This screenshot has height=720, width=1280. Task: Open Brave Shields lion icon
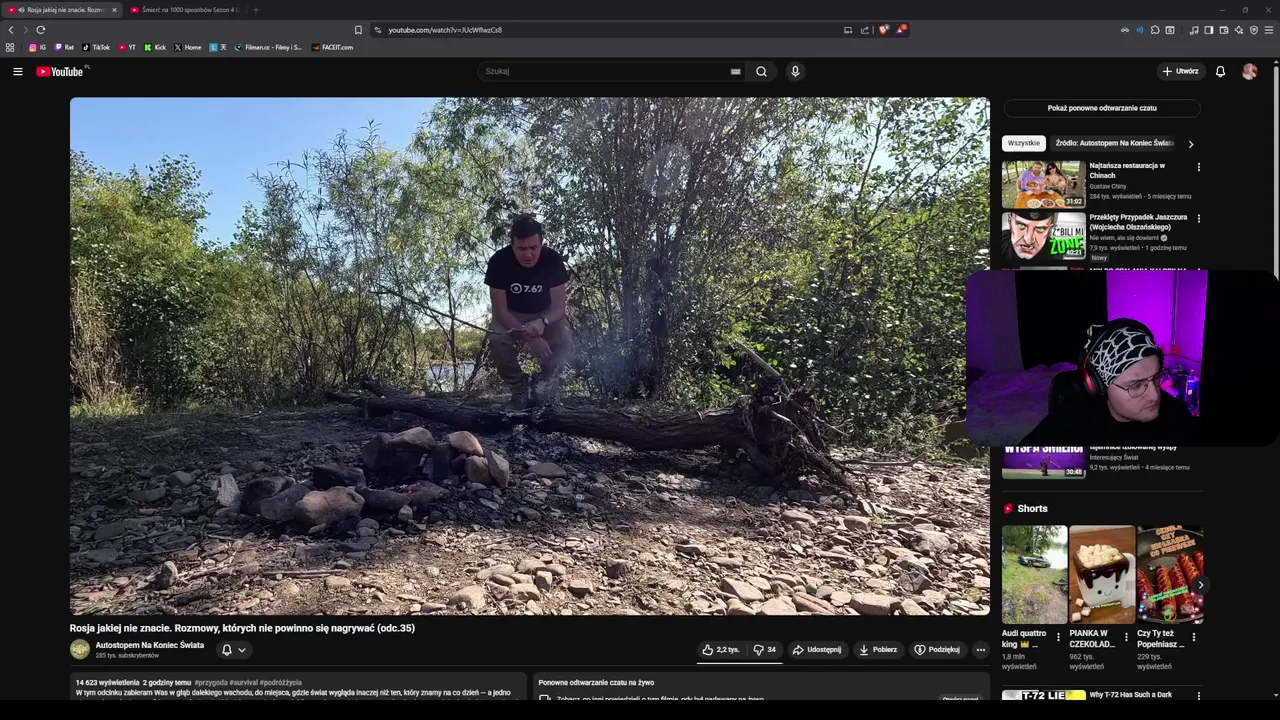pos(883,30)
